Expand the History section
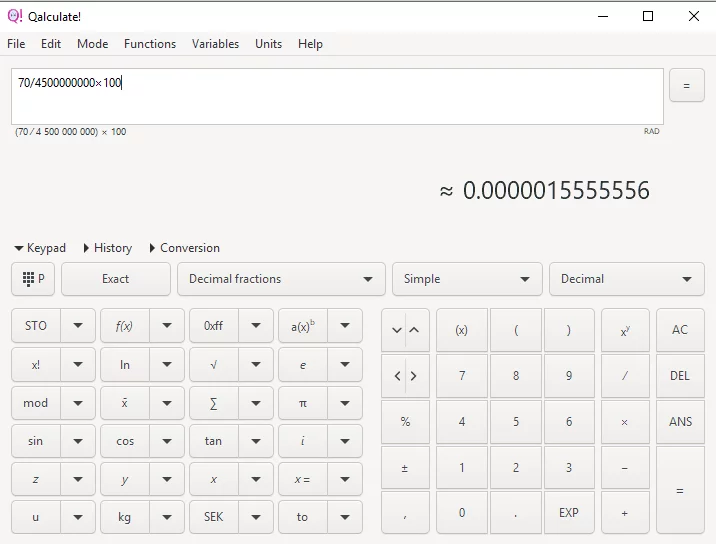Viewport: 716px width, 544px height. coord(108,248)
